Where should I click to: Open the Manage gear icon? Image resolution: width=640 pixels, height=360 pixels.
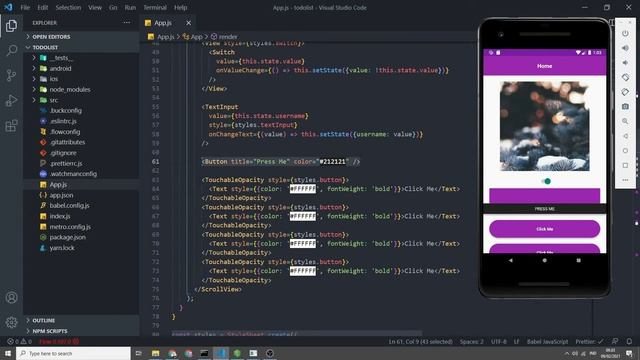tap(11, 322)
